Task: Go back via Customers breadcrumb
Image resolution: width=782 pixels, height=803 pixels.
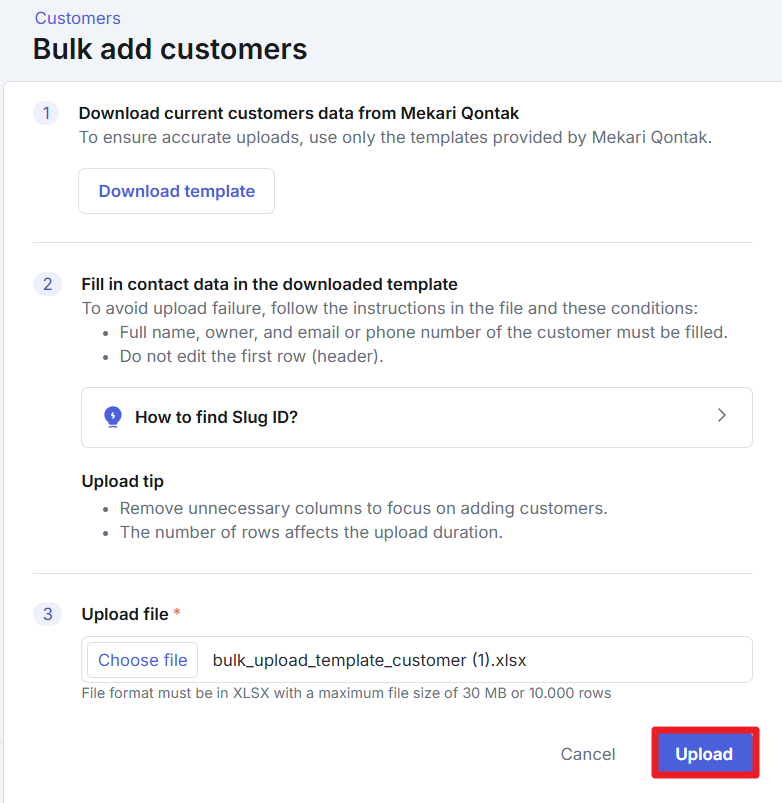Action: click(77, 18)
